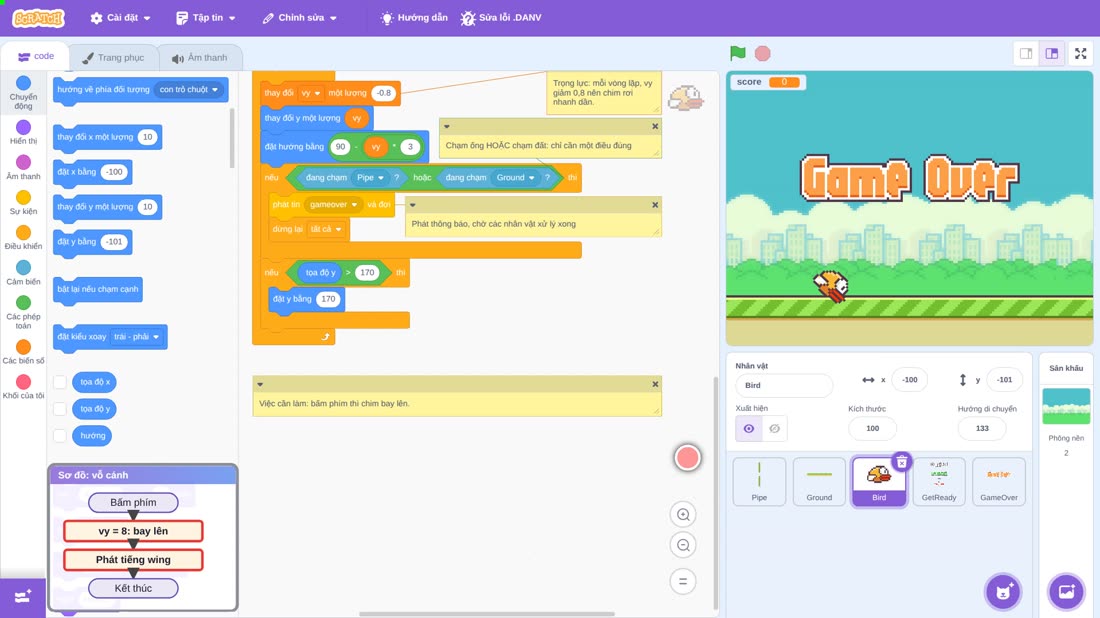Screen dimensions: 1100x618
Task: Open the Cài đặt menu
Action: click(x=121, y=18)
